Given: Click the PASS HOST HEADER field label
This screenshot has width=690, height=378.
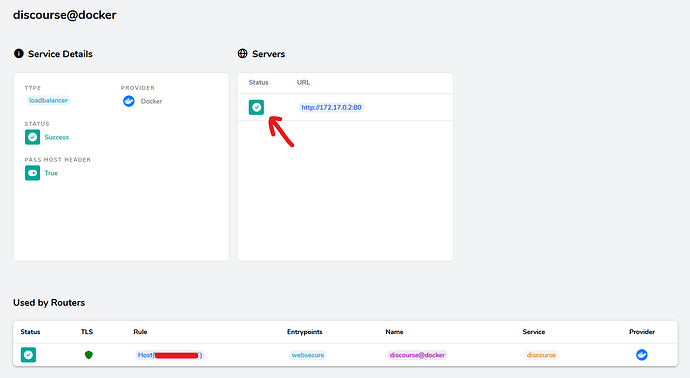Looking at the screenshot, I should (58, 160).
